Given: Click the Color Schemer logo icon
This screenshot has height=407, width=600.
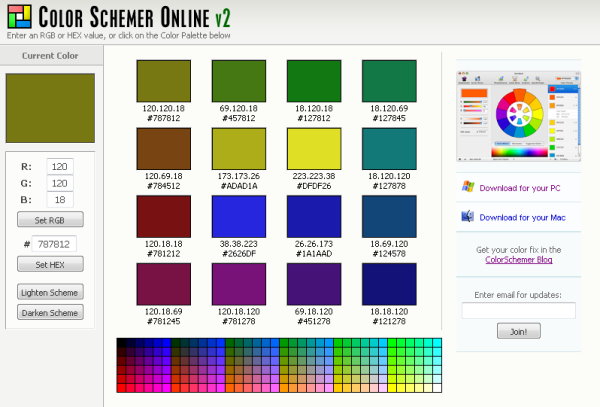Looking at the screenshot, I should [20, 16].
